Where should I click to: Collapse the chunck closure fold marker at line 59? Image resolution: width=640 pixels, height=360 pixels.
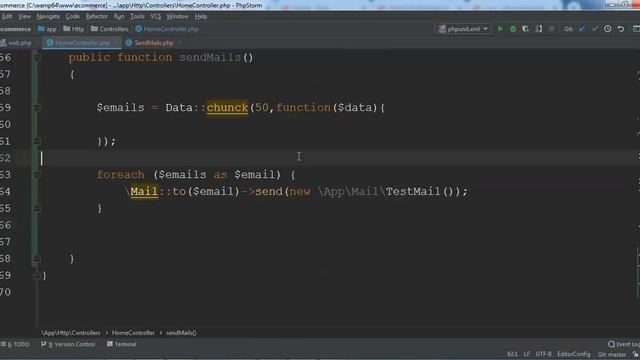click(37, 108)
